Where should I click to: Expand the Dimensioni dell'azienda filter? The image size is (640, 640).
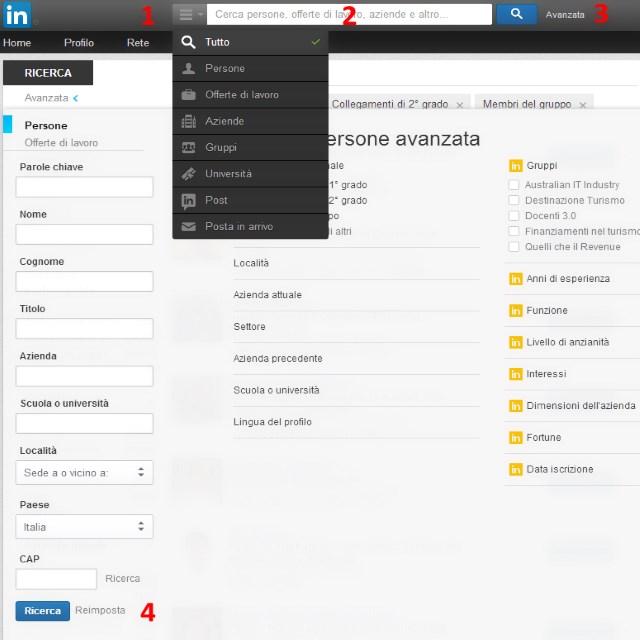[x=581, y=406]
